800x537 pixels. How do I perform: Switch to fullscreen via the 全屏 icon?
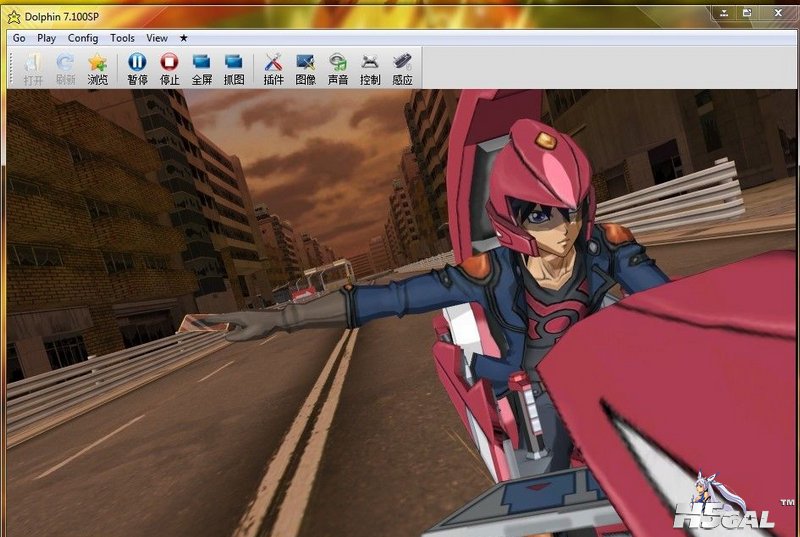tap(202, 68)
